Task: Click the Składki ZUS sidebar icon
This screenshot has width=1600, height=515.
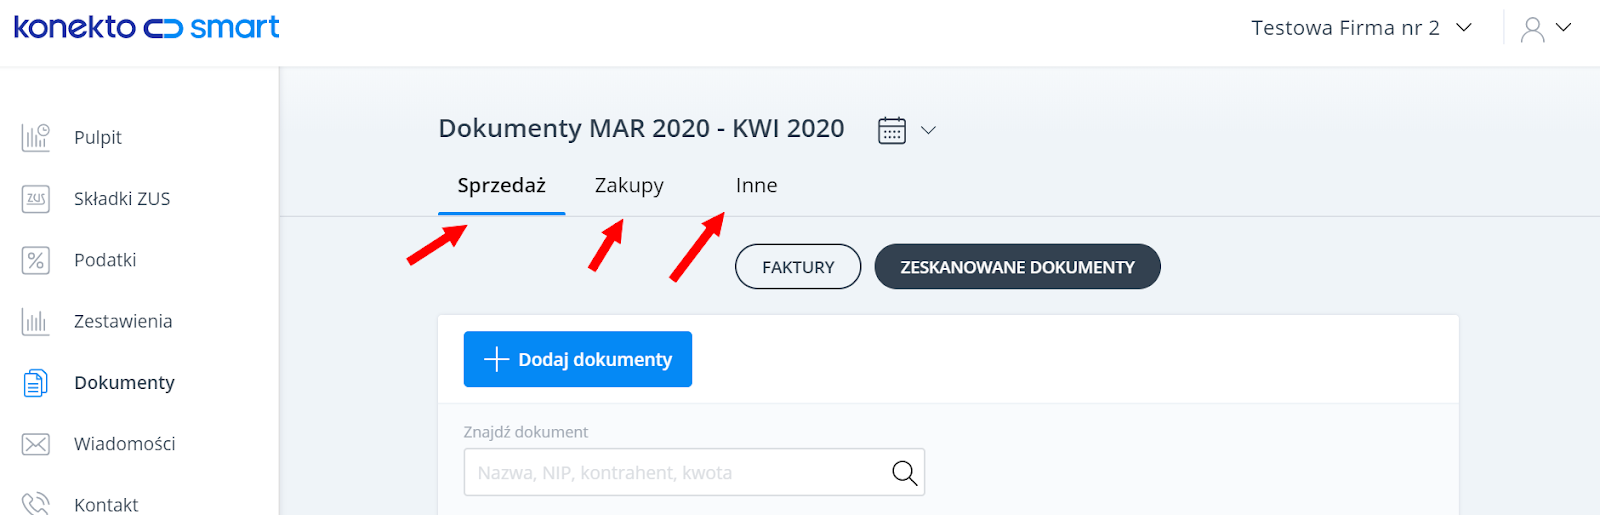Action: [x=36, y=198]
